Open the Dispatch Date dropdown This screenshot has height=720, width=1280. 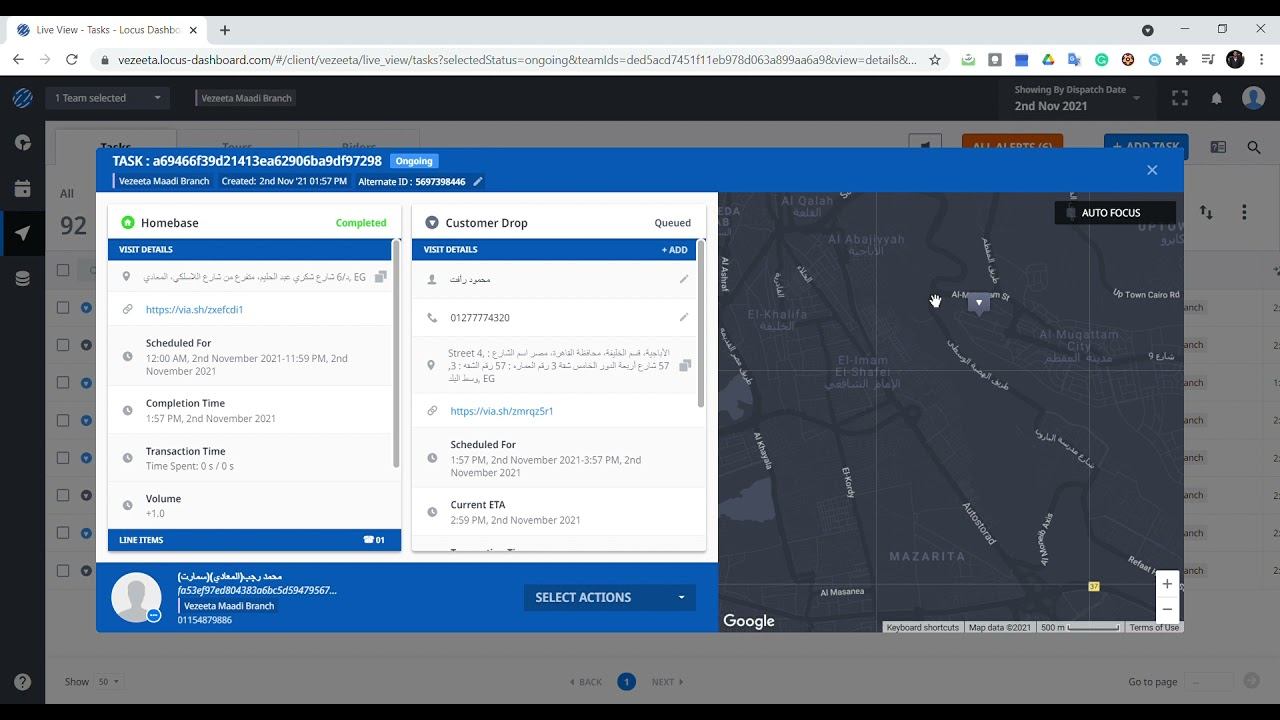click(x=1076, y=98)
